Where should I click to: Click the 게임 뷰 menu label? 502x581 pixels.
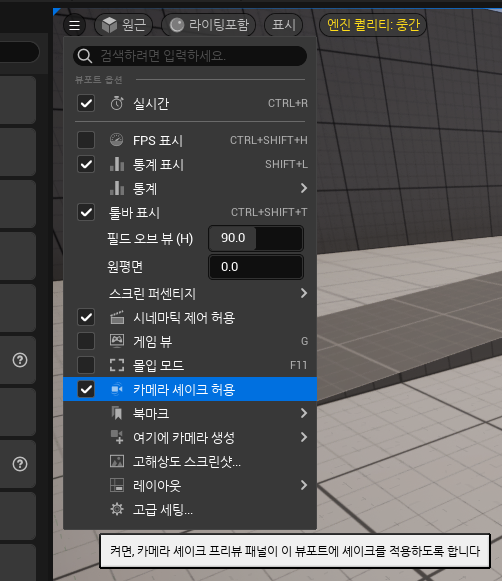[x=153, y=341]
